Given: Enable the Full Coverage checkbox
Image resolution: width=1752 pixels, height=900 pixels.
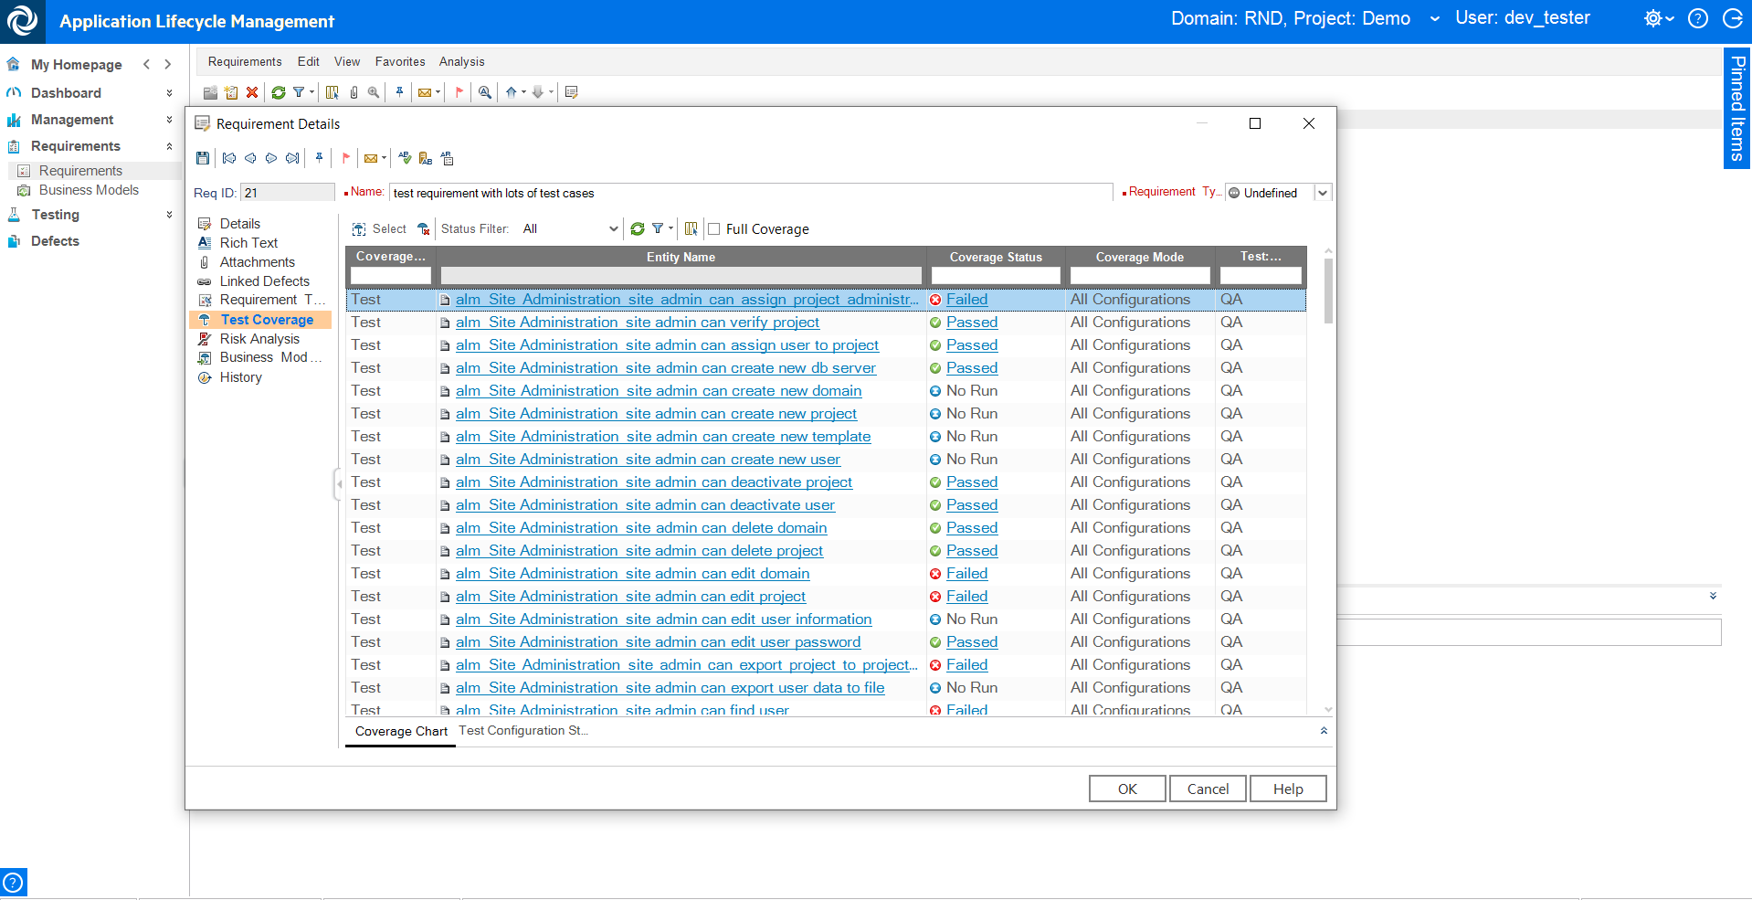Looking at the screenshot, I should point(714,229).
